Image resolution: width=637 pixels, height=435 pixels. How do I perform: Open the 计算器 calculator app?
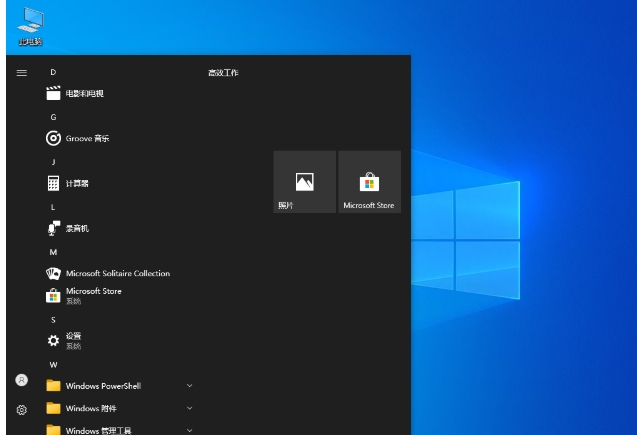[77, 184]
